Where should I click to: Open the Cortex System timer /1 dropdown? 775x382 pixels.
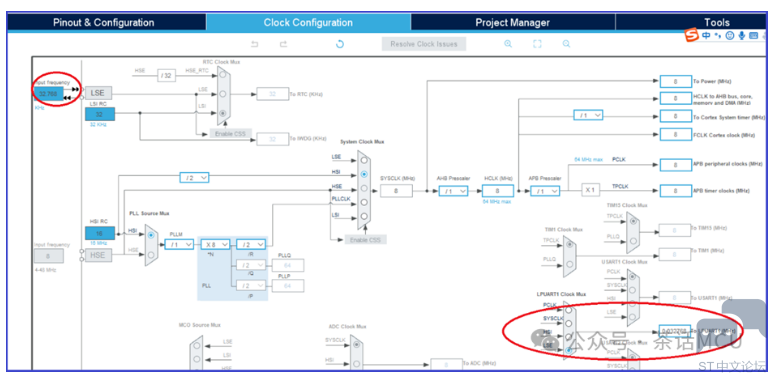(588, 115)
